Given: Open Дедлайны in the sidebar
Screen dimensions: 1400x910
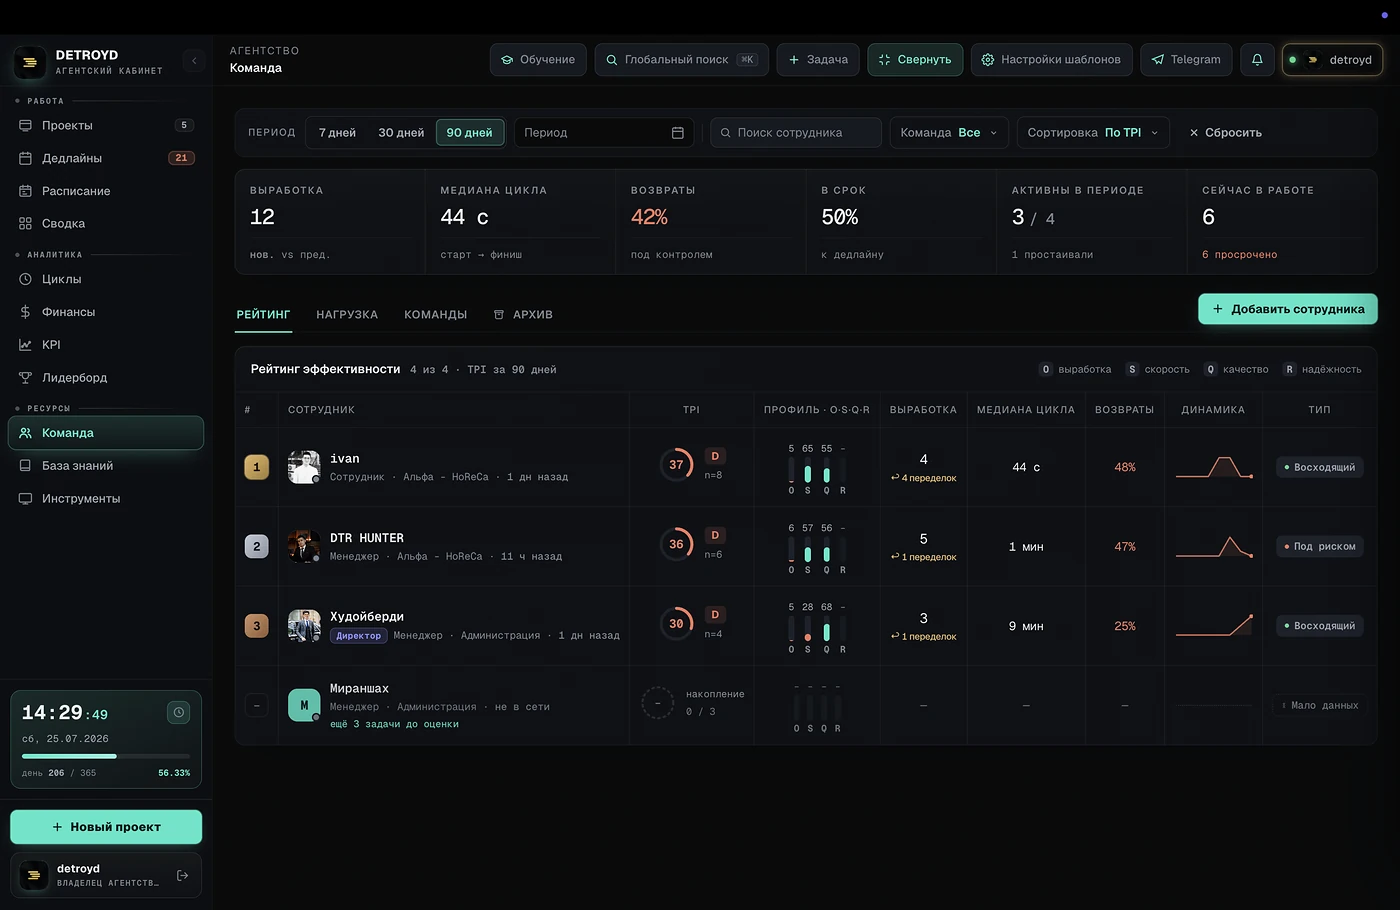Looking at the screenshot, I should click(106, 158).
